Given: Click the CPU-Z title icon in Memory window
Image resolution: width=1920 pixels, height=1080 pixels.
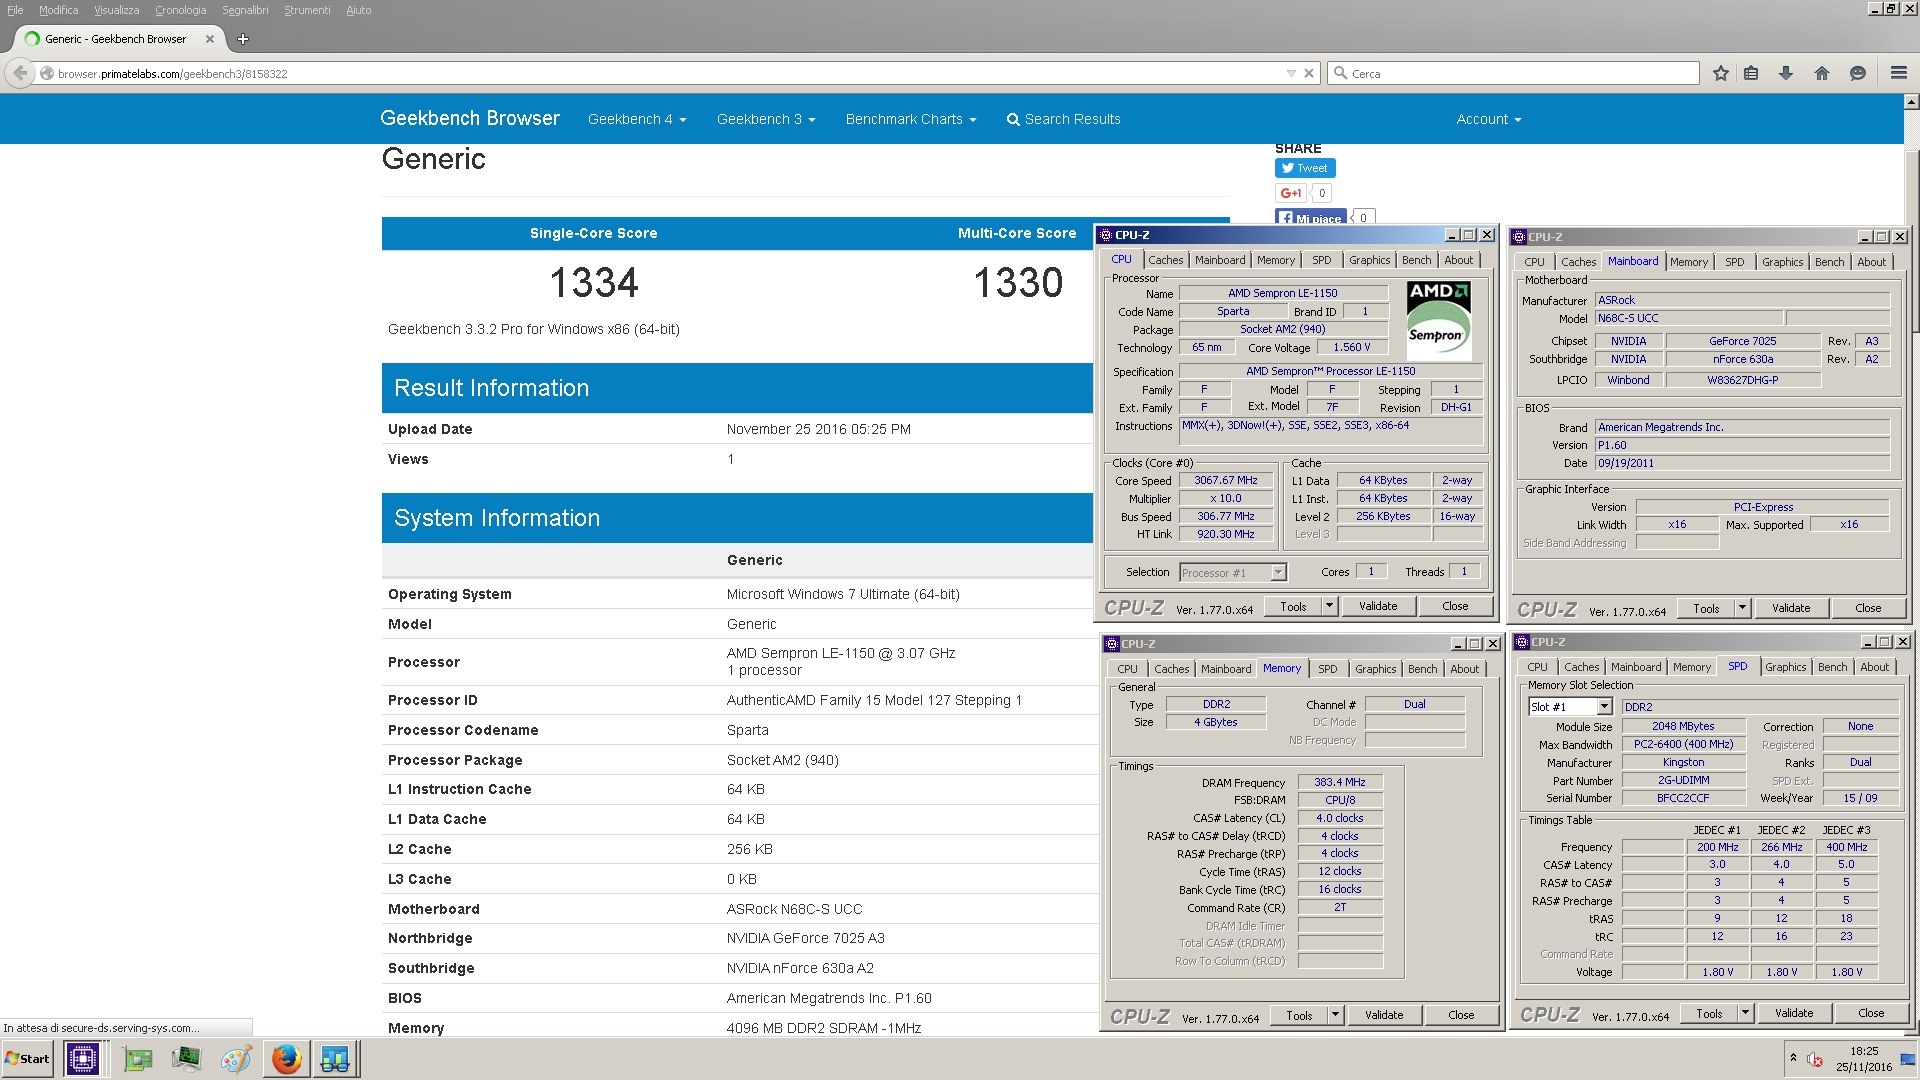Looking at the screenshot, I should coord(1112,644).
